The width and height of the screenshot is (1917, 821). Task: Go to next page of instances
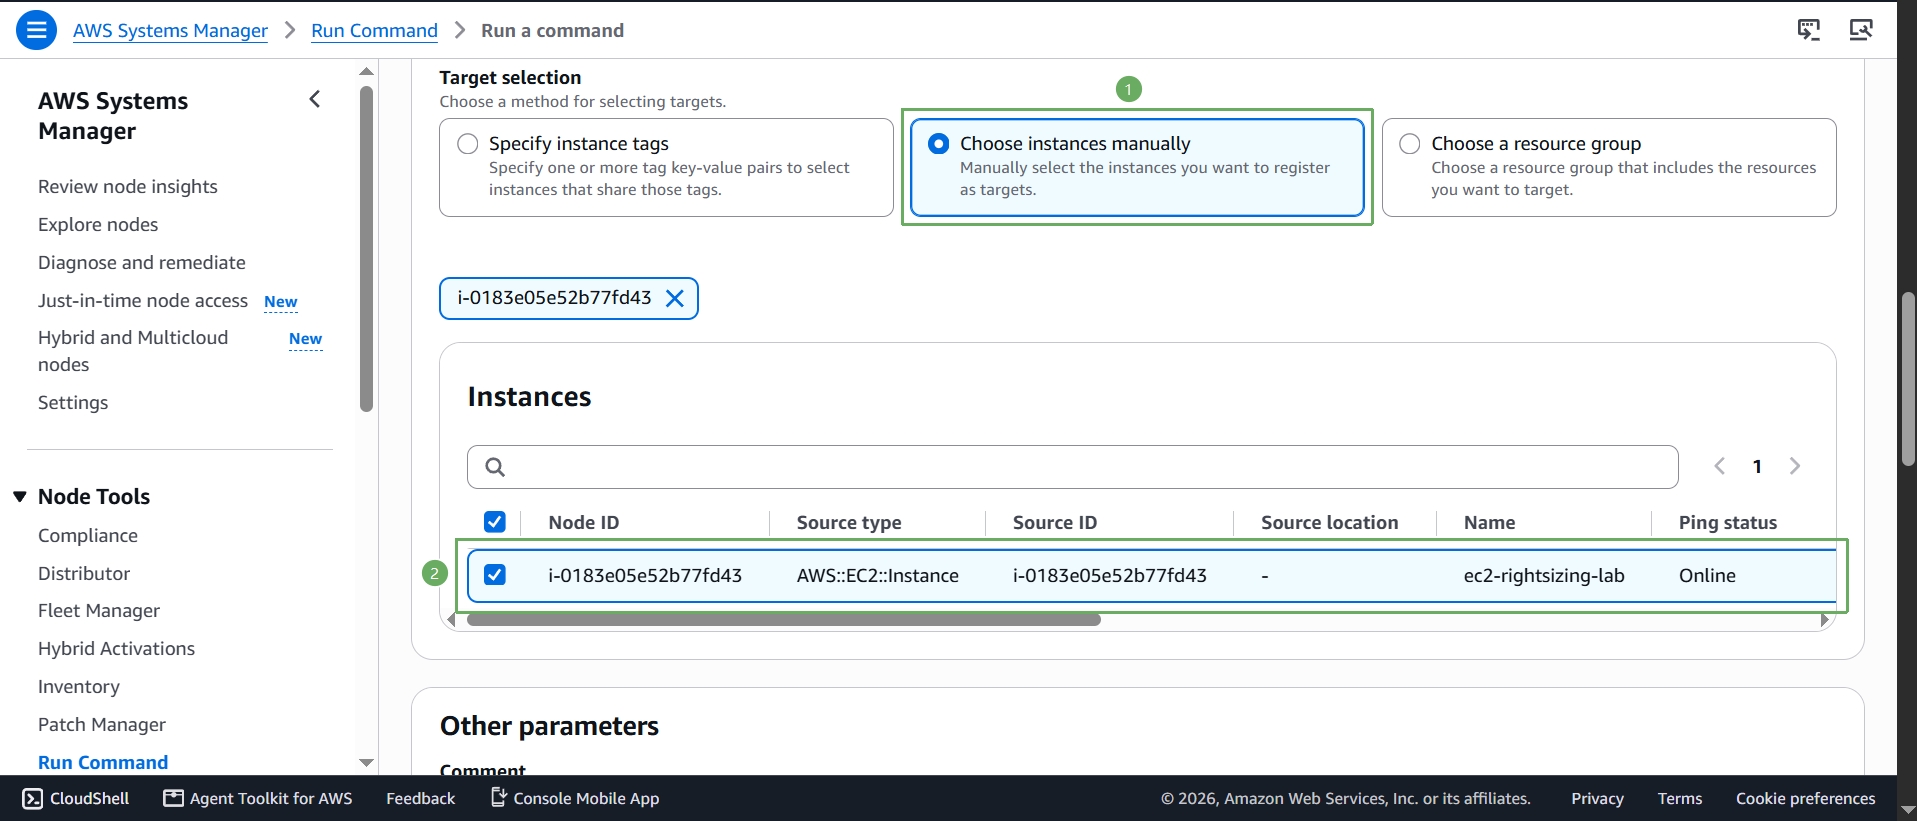pos(1795,466)
